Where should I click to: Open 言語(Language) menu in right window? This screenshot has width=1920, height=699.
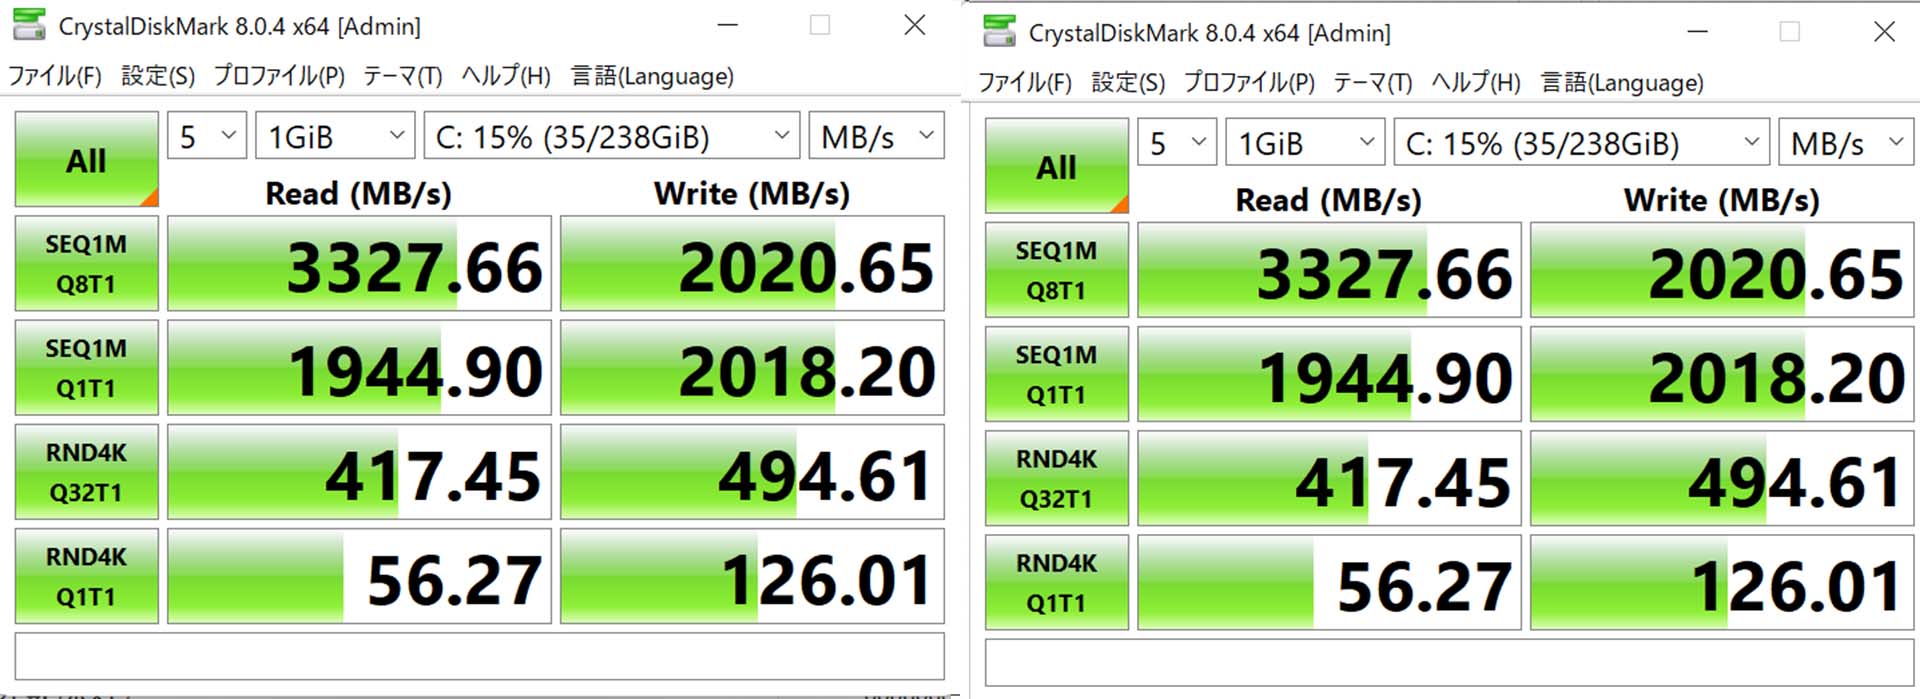pos(1622,82)
